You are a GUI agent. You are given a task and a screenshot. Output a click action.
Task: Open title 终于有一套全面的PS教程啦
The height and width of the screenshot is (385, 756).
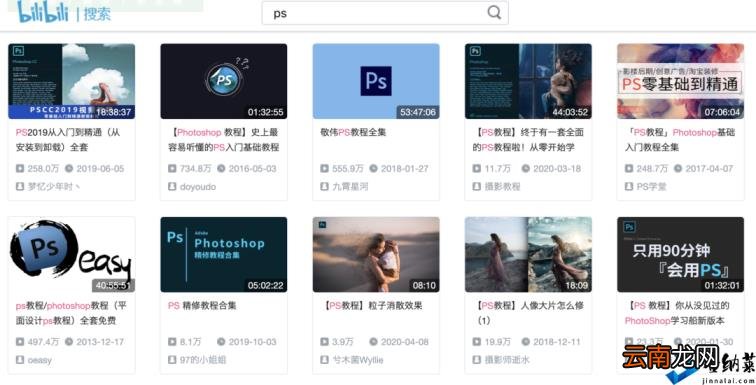pyautogui.click(x=528, y=140)
